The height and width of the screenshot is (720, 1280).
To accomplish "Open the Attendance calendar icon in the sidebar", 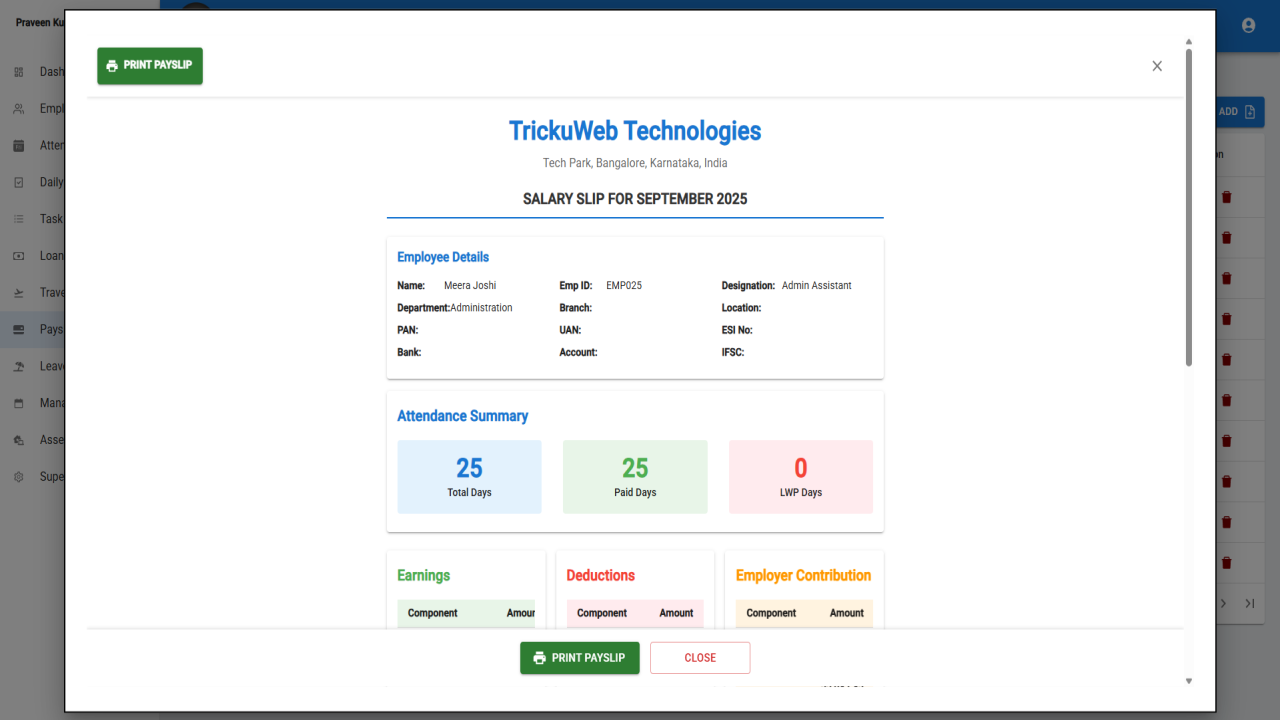I will [18, 146].
